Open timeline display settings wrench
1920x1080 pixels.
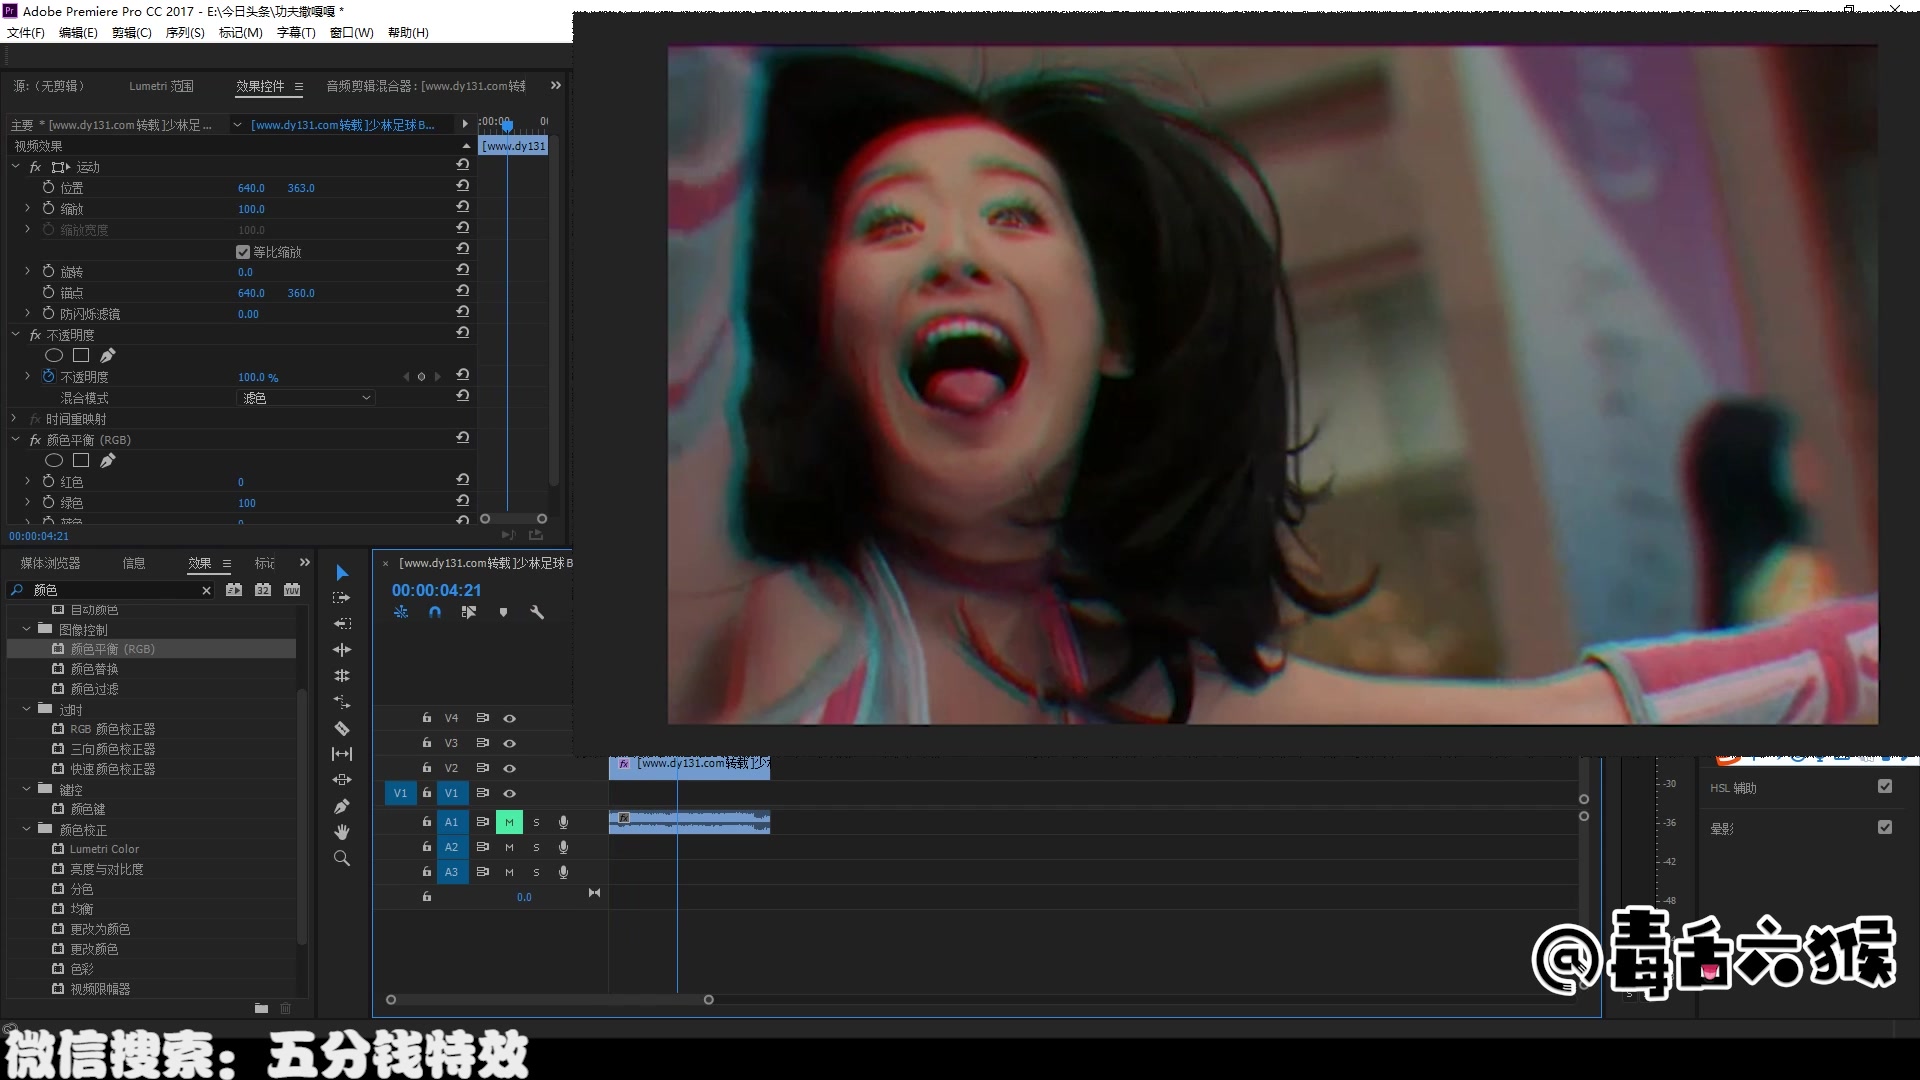[537, 612]
